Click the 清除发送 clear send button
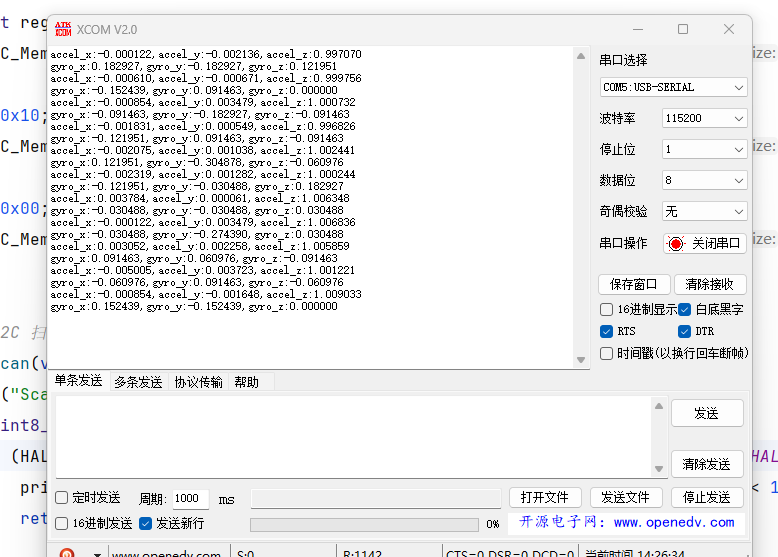The image size is (778, 557). [x=707, y=464]
